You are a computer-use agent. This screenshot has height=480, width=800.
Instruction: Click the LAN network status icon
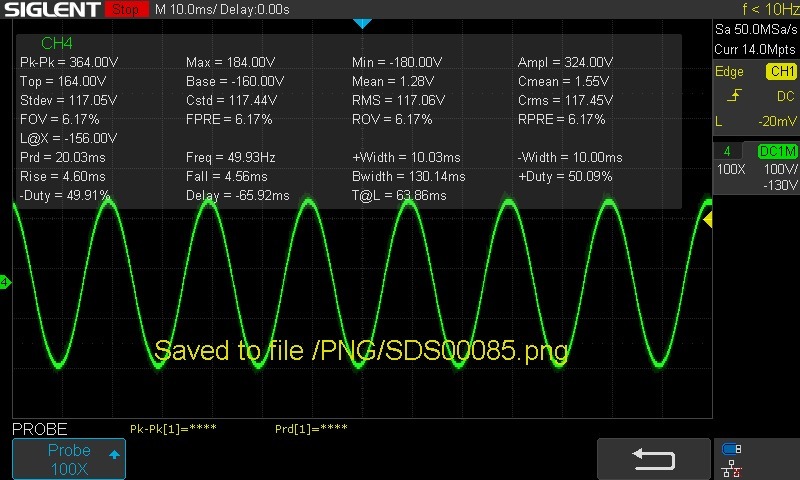[731, 468]
